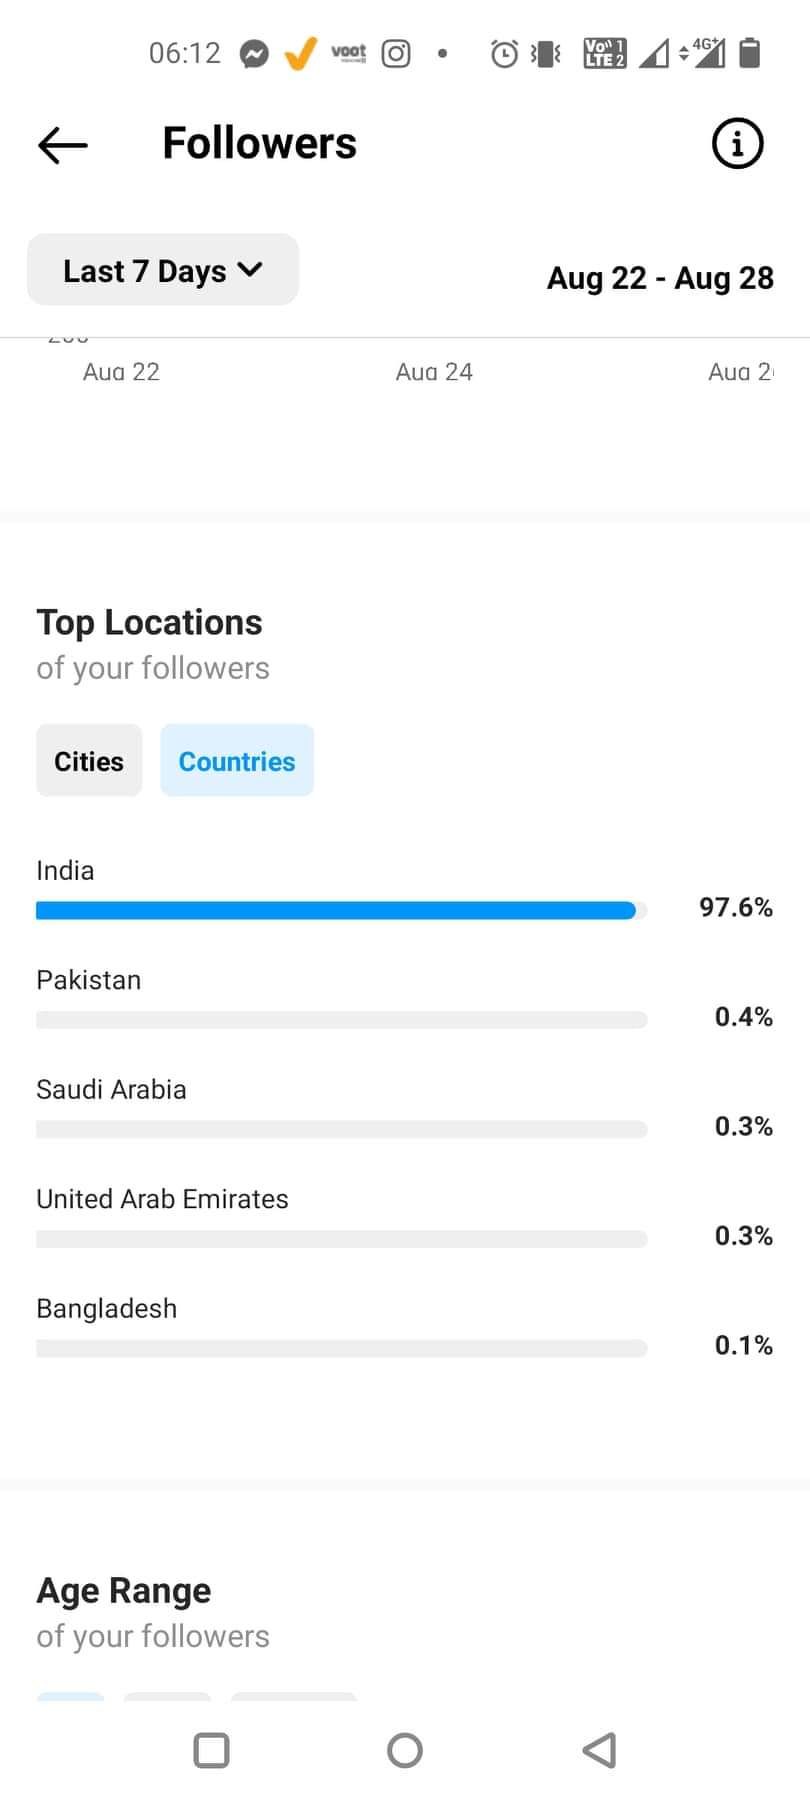
Task: Select the United Arab Emirates row
Action: (x=405, y=1217)
